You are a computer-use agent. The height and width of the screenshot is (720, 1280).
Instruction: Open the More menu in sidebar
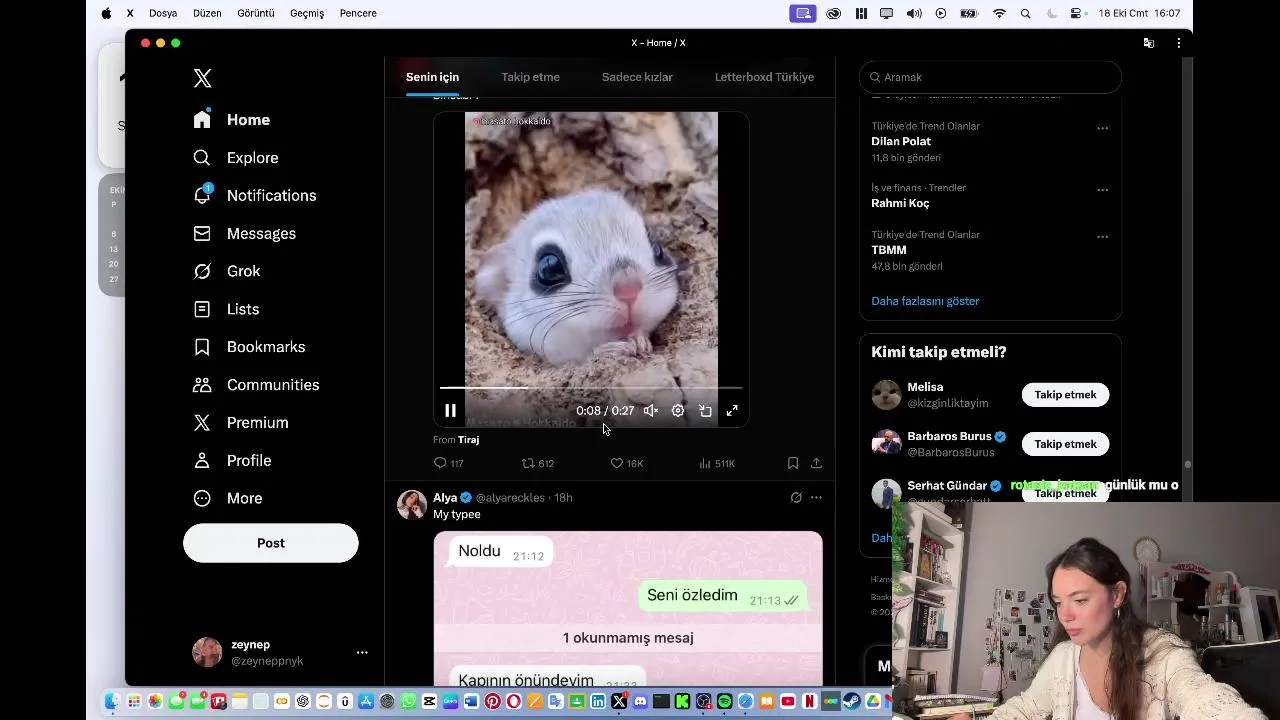pyautogui.click(x=228, y=499)
